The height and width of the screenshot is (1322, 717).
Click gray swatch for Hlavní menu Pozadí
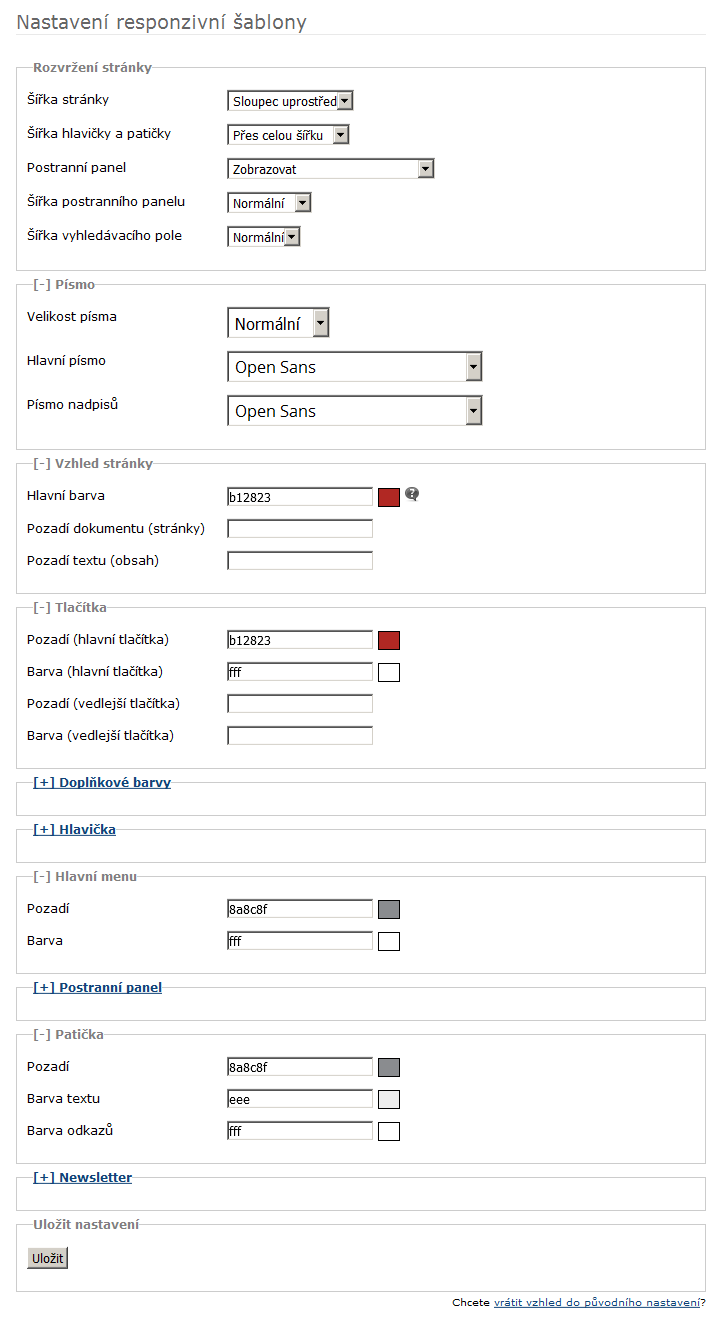coord(389,910)
